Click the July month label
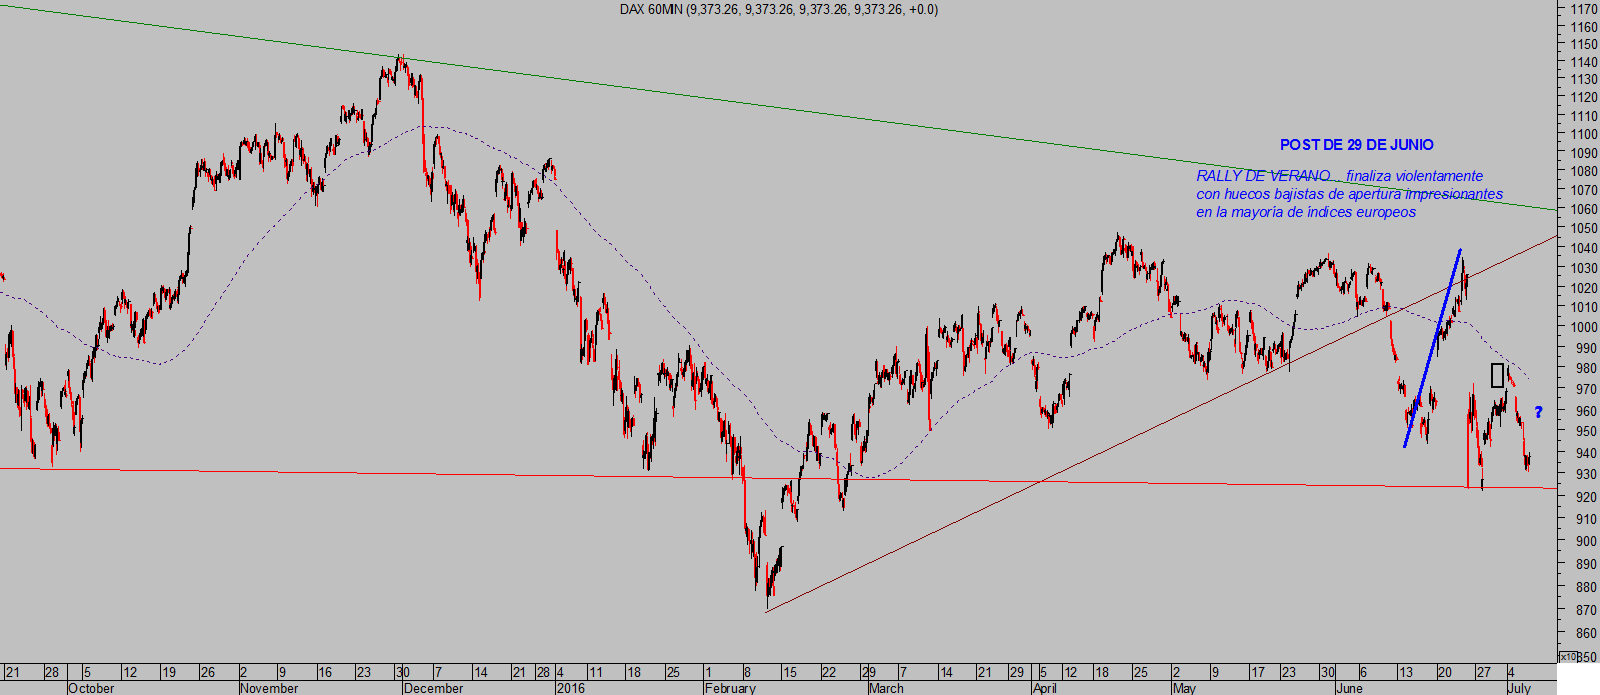The width and height of the screenshot is (1600, 695). (1518, 688)
